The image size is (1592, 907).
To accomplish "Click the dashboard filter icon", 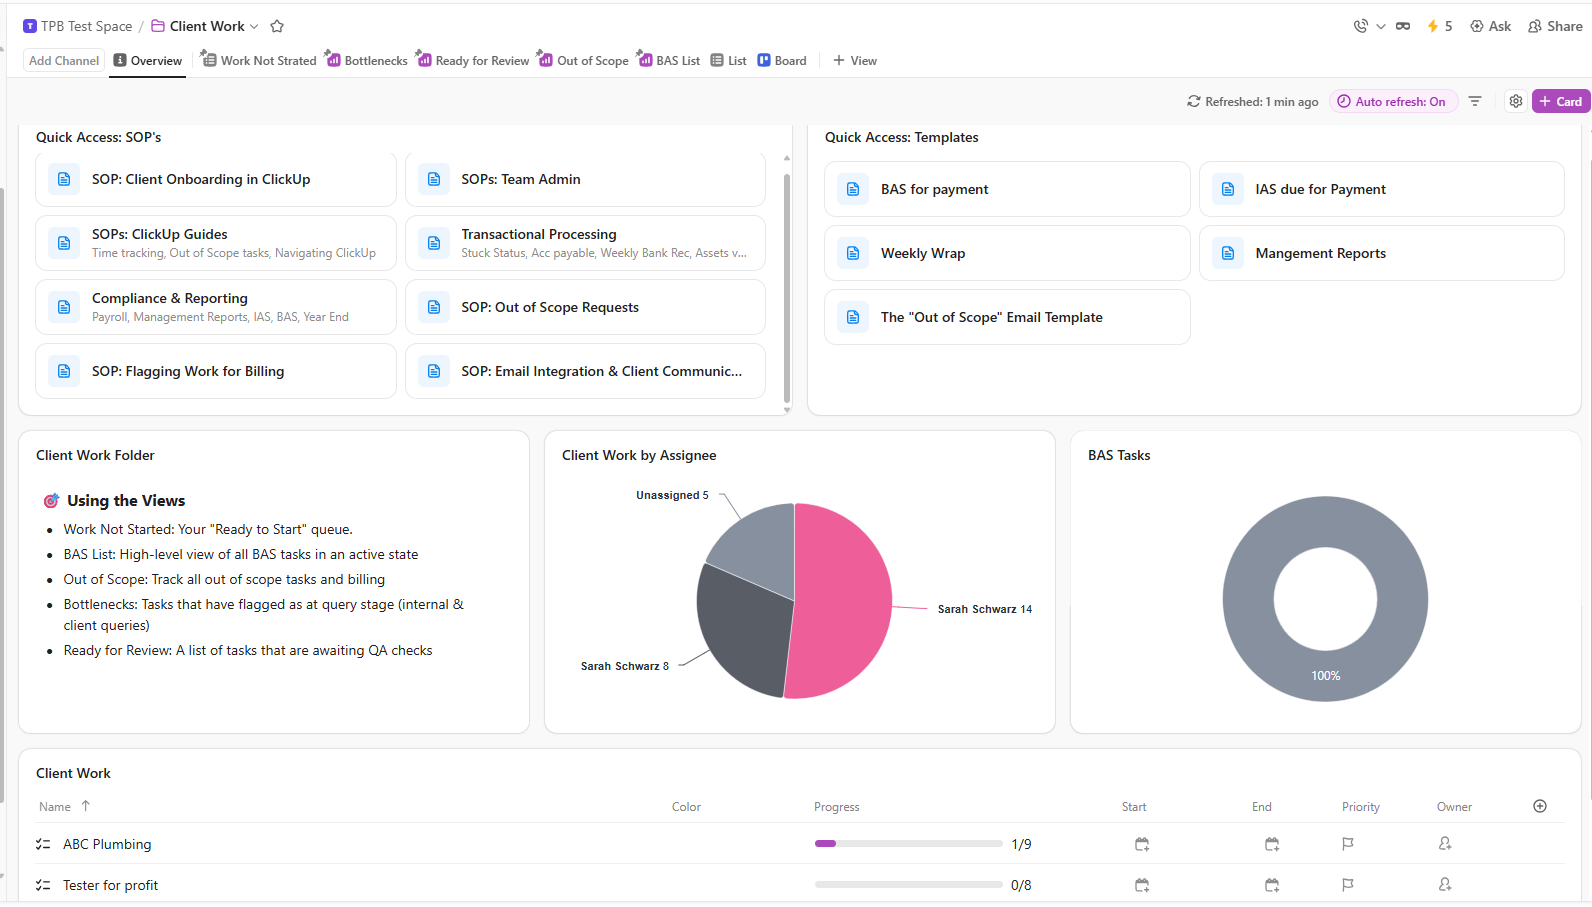I will pyautogui.click(x=1475, y=101).
